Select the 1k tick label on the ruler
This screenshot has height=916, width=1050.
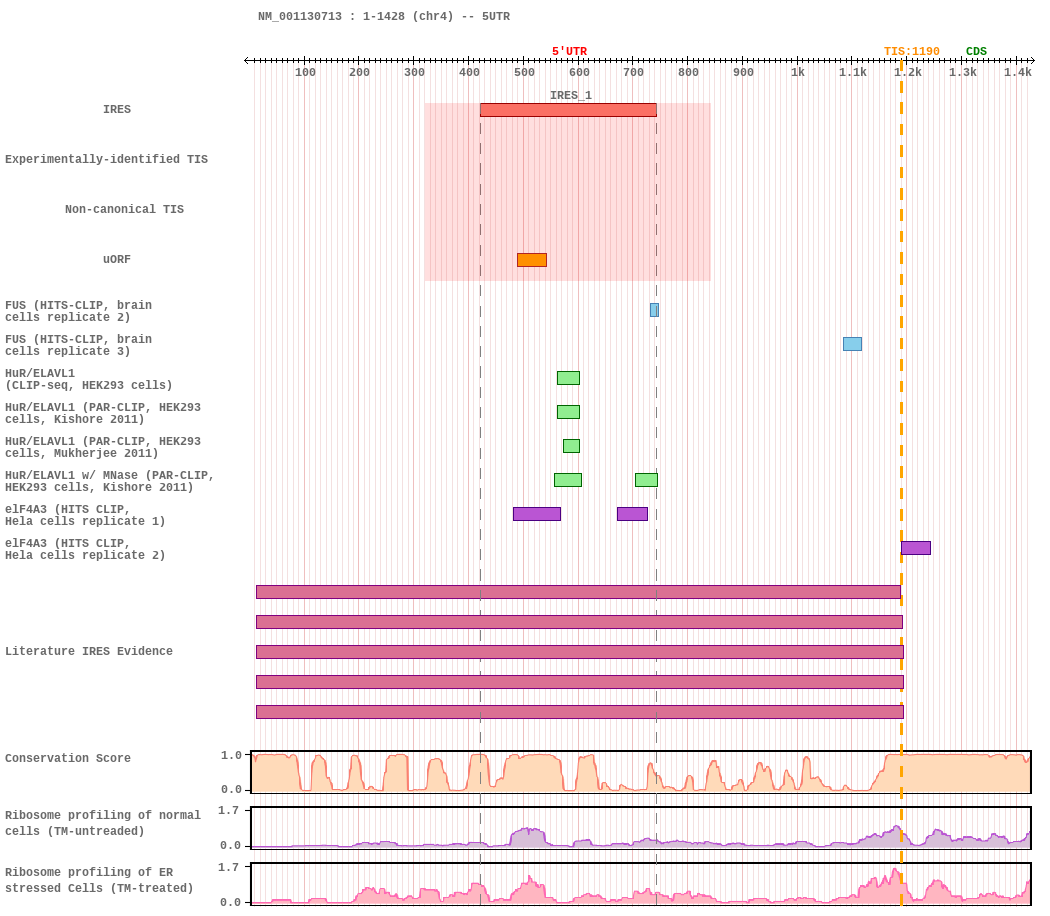coord(798,72)
